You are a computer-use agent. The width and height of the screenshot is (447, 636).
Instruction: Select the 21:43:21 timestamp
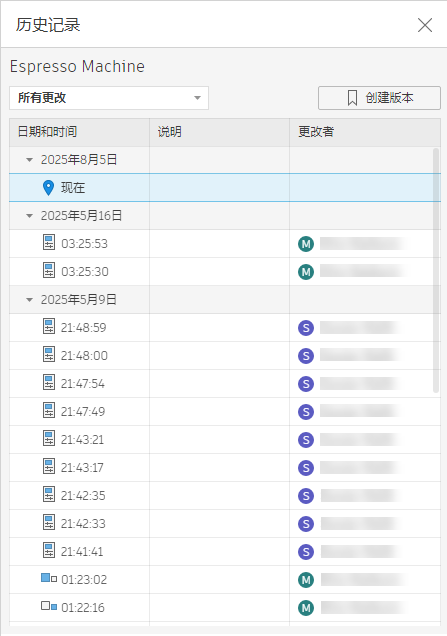pyautogui.click(x=82, y=440)
